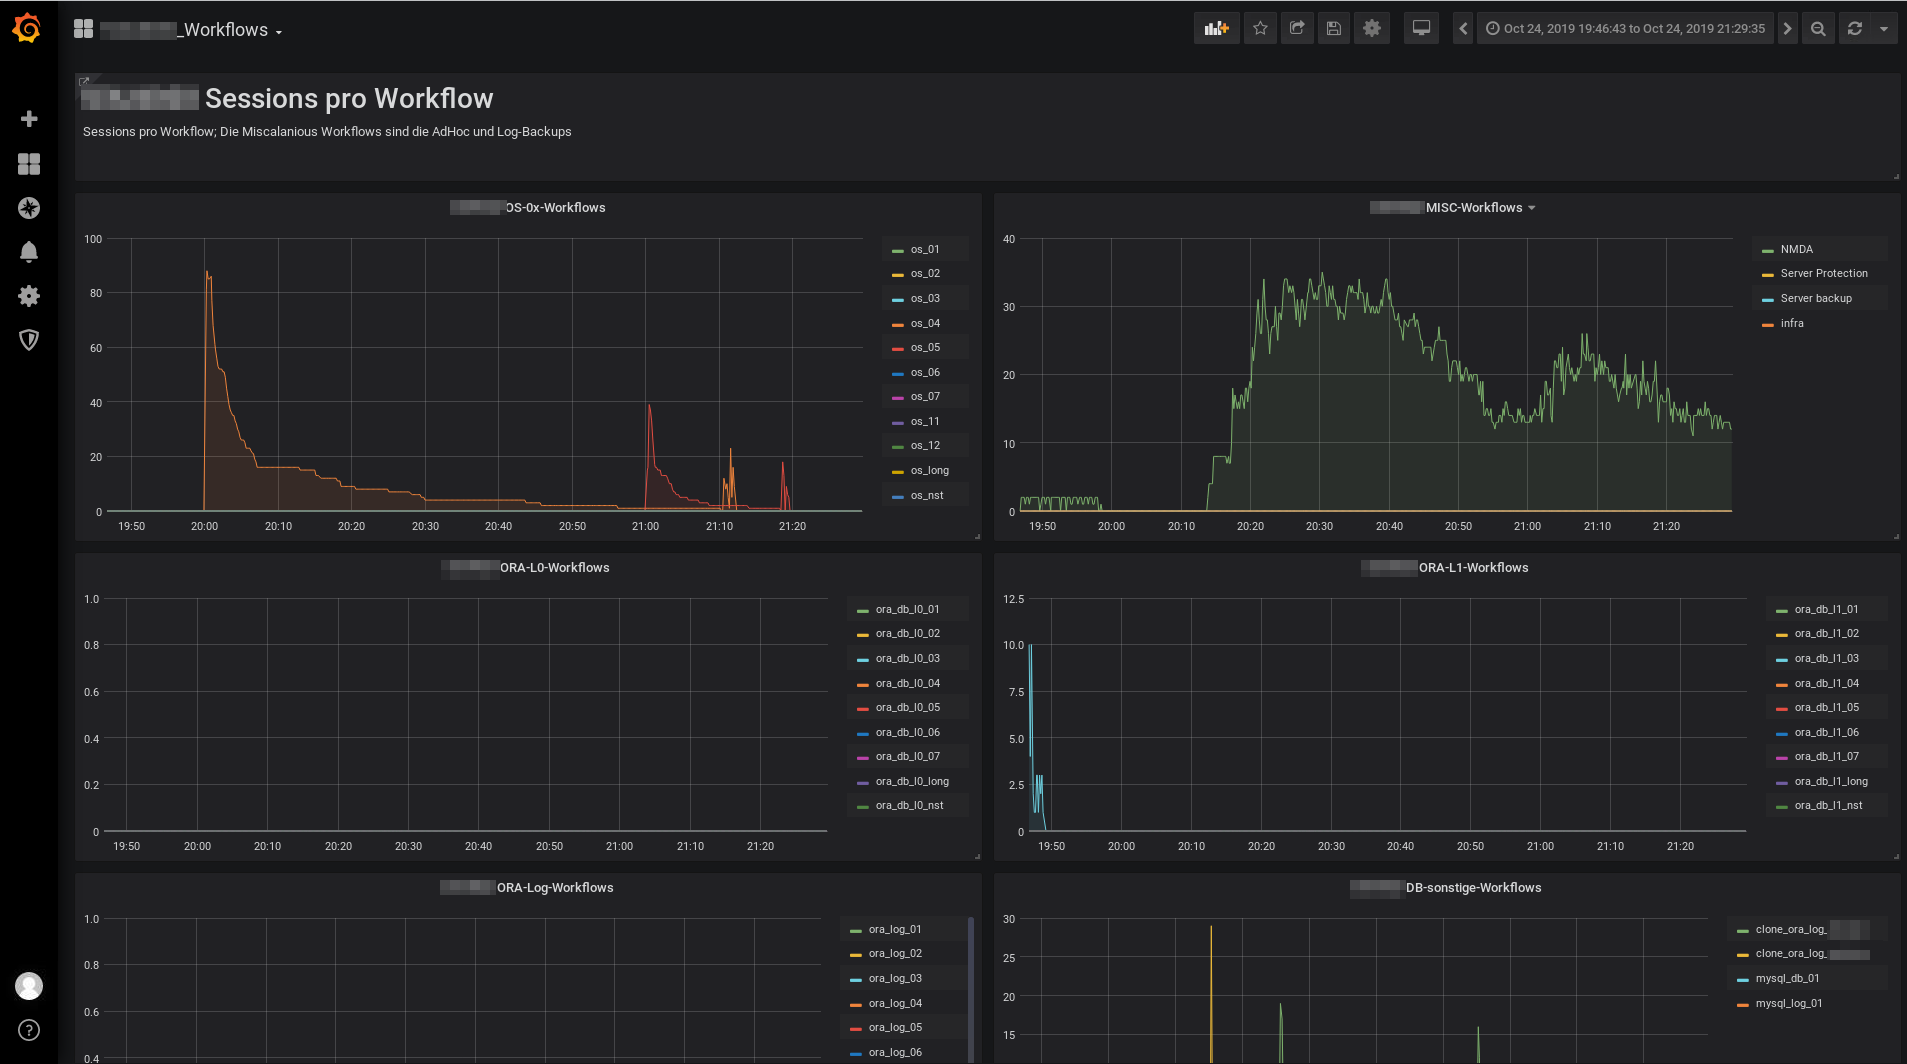
Task: Select ora_db_l1_nst legend entry
Action: pyautogui.click(x=1828, y=805)
